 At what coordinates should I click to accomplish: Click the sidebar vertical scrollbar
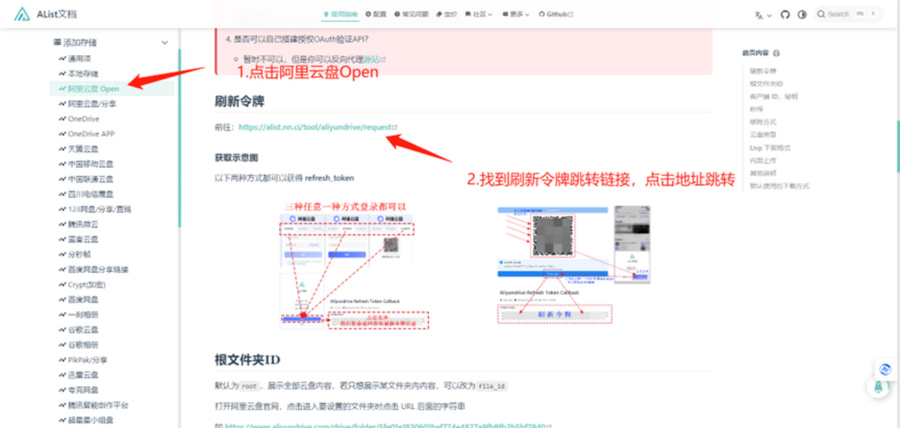180,138
